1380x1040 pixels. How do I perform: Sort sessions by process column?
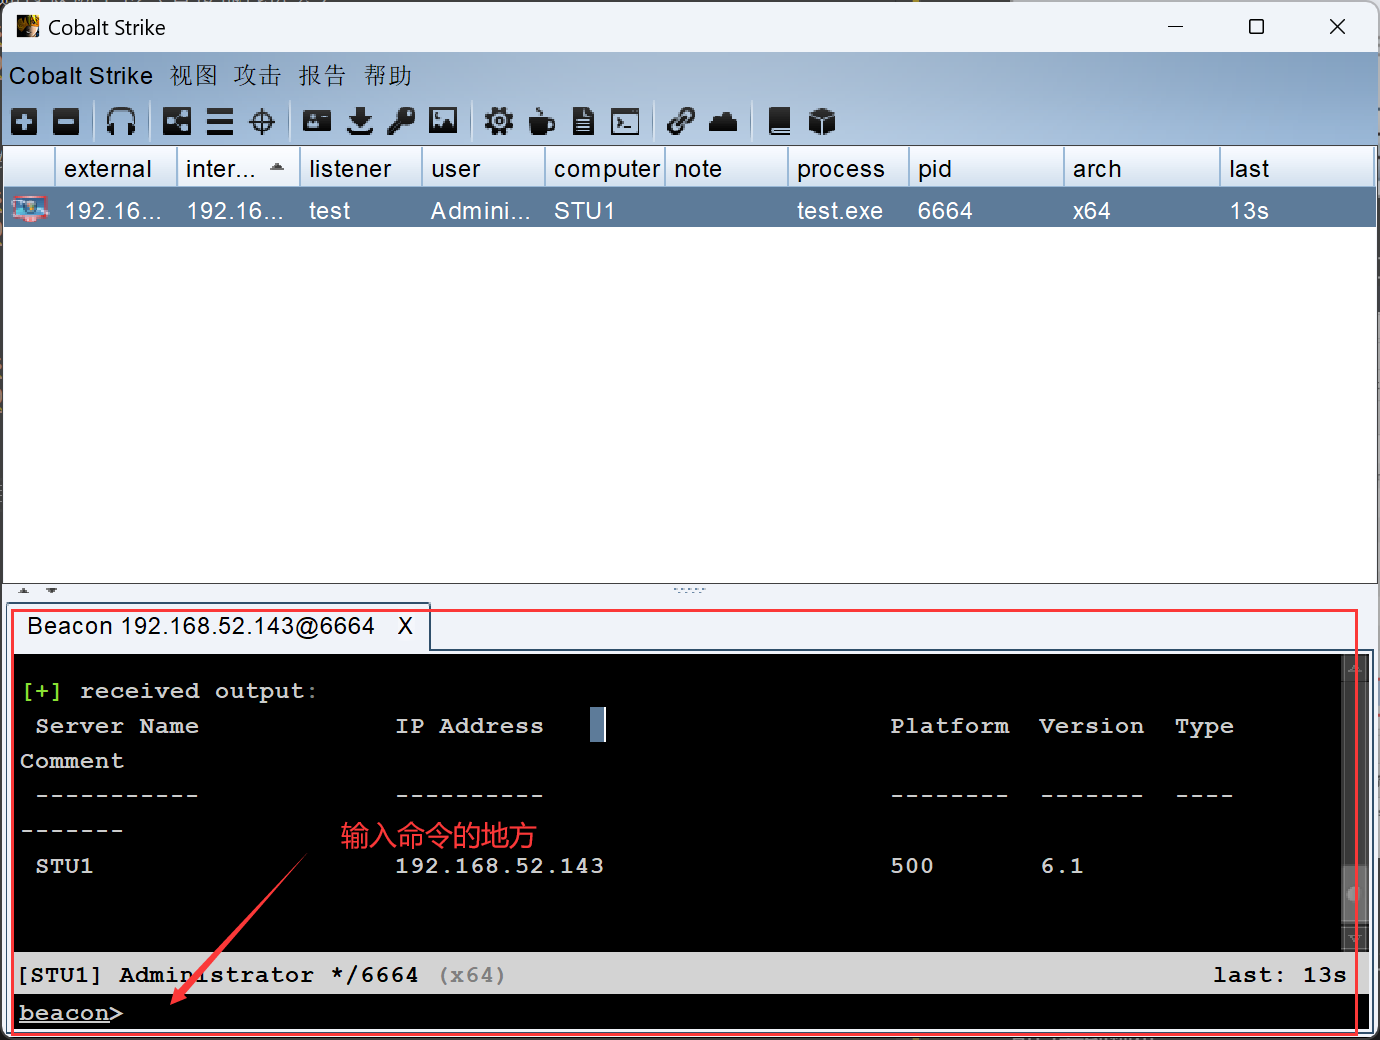tap(848, 168)
